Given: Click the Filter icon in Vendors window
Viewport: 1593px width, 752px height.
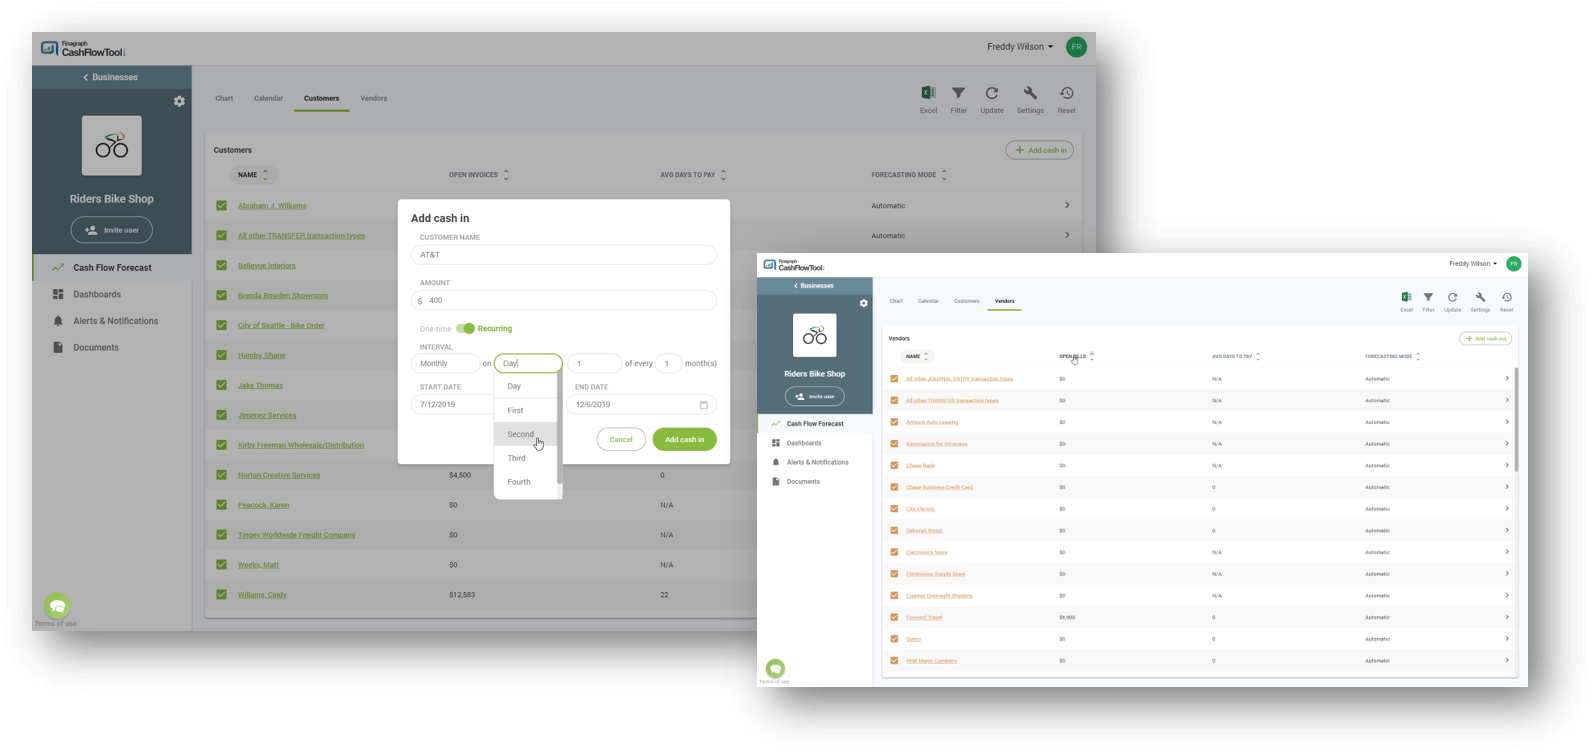Looking at the screenshot, I should click(1428, 297).
